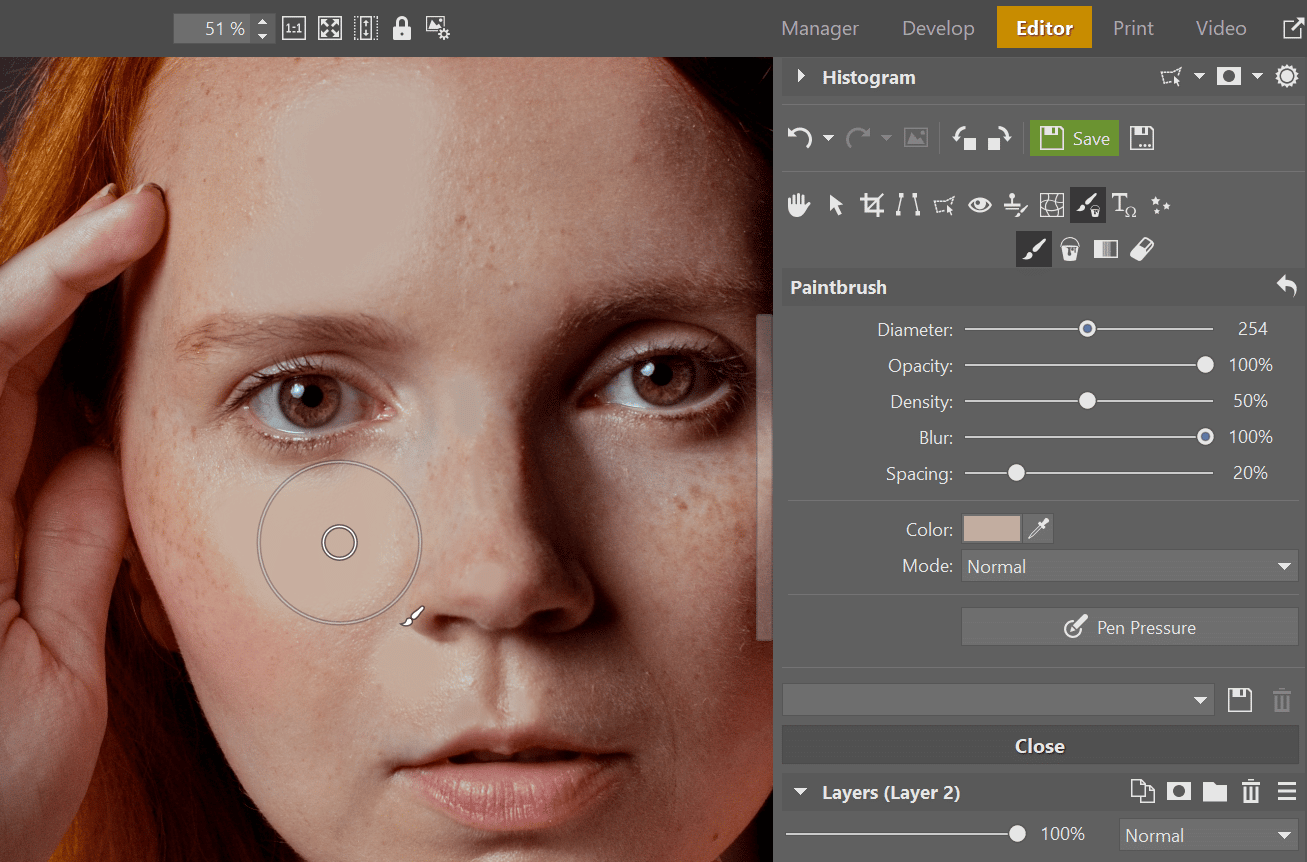This screenshot has height=862, width=1307.
Task: Open the undo history dropdown
Action: pyautogui.click(x=828, y=139)
